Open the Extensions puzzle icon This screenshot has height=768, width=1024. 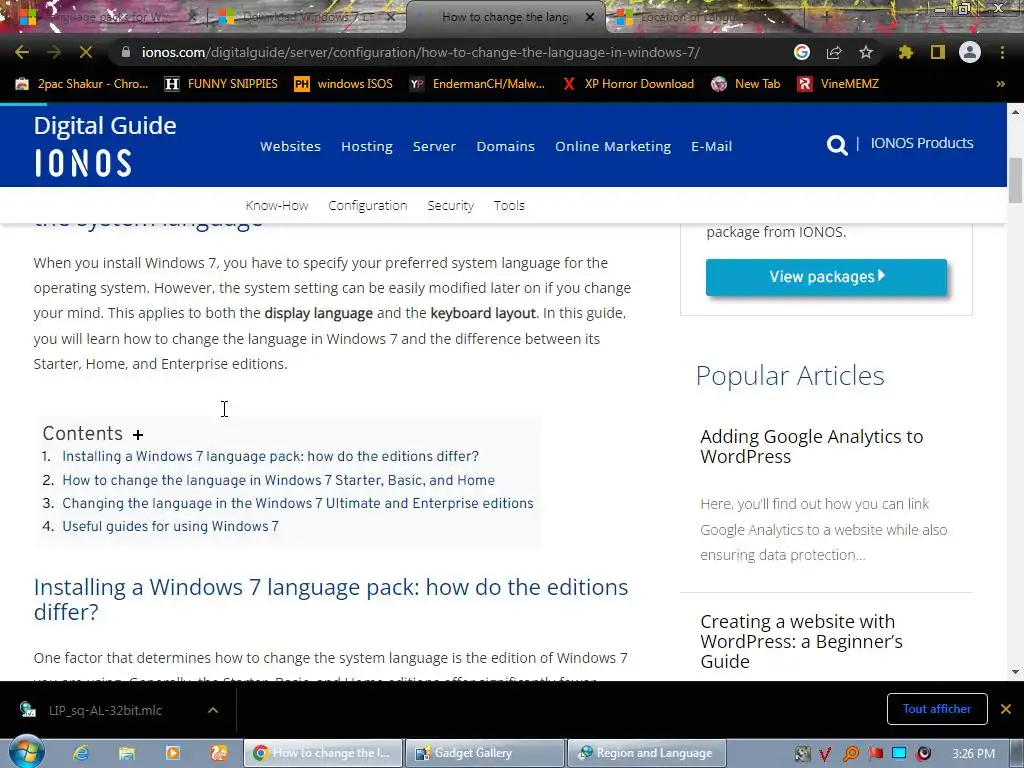pos(906,52)
